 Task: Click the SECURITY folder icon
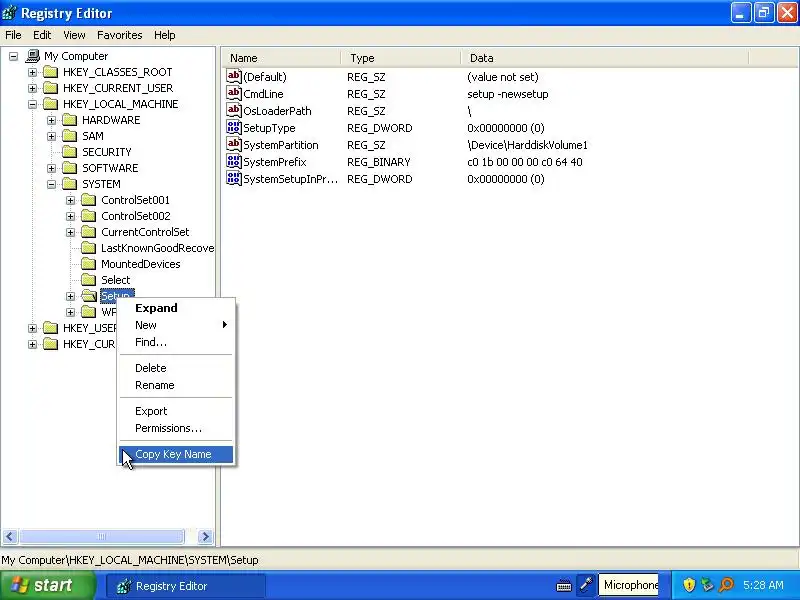[x=69, y=152]
